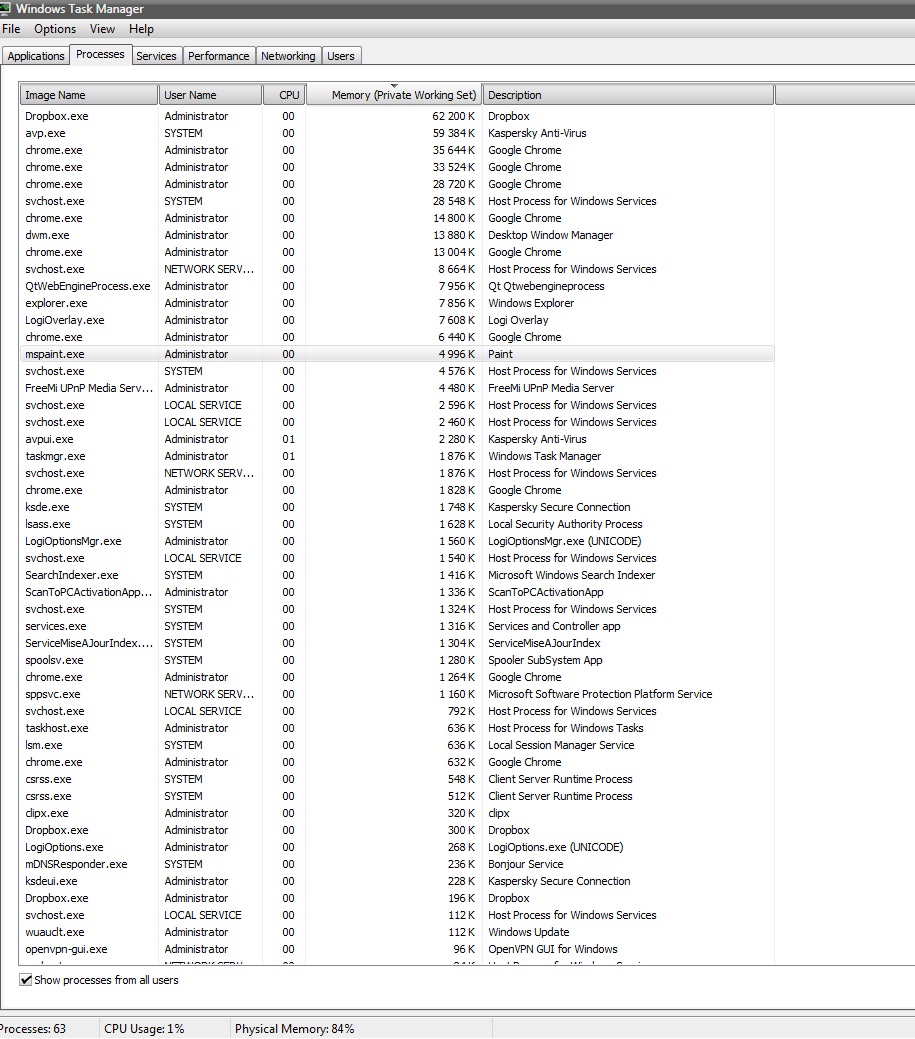Image resolution: width=915 pixels, height=1039 pixels.
Task: Click the Windows Update description
Action: [529, 932]
